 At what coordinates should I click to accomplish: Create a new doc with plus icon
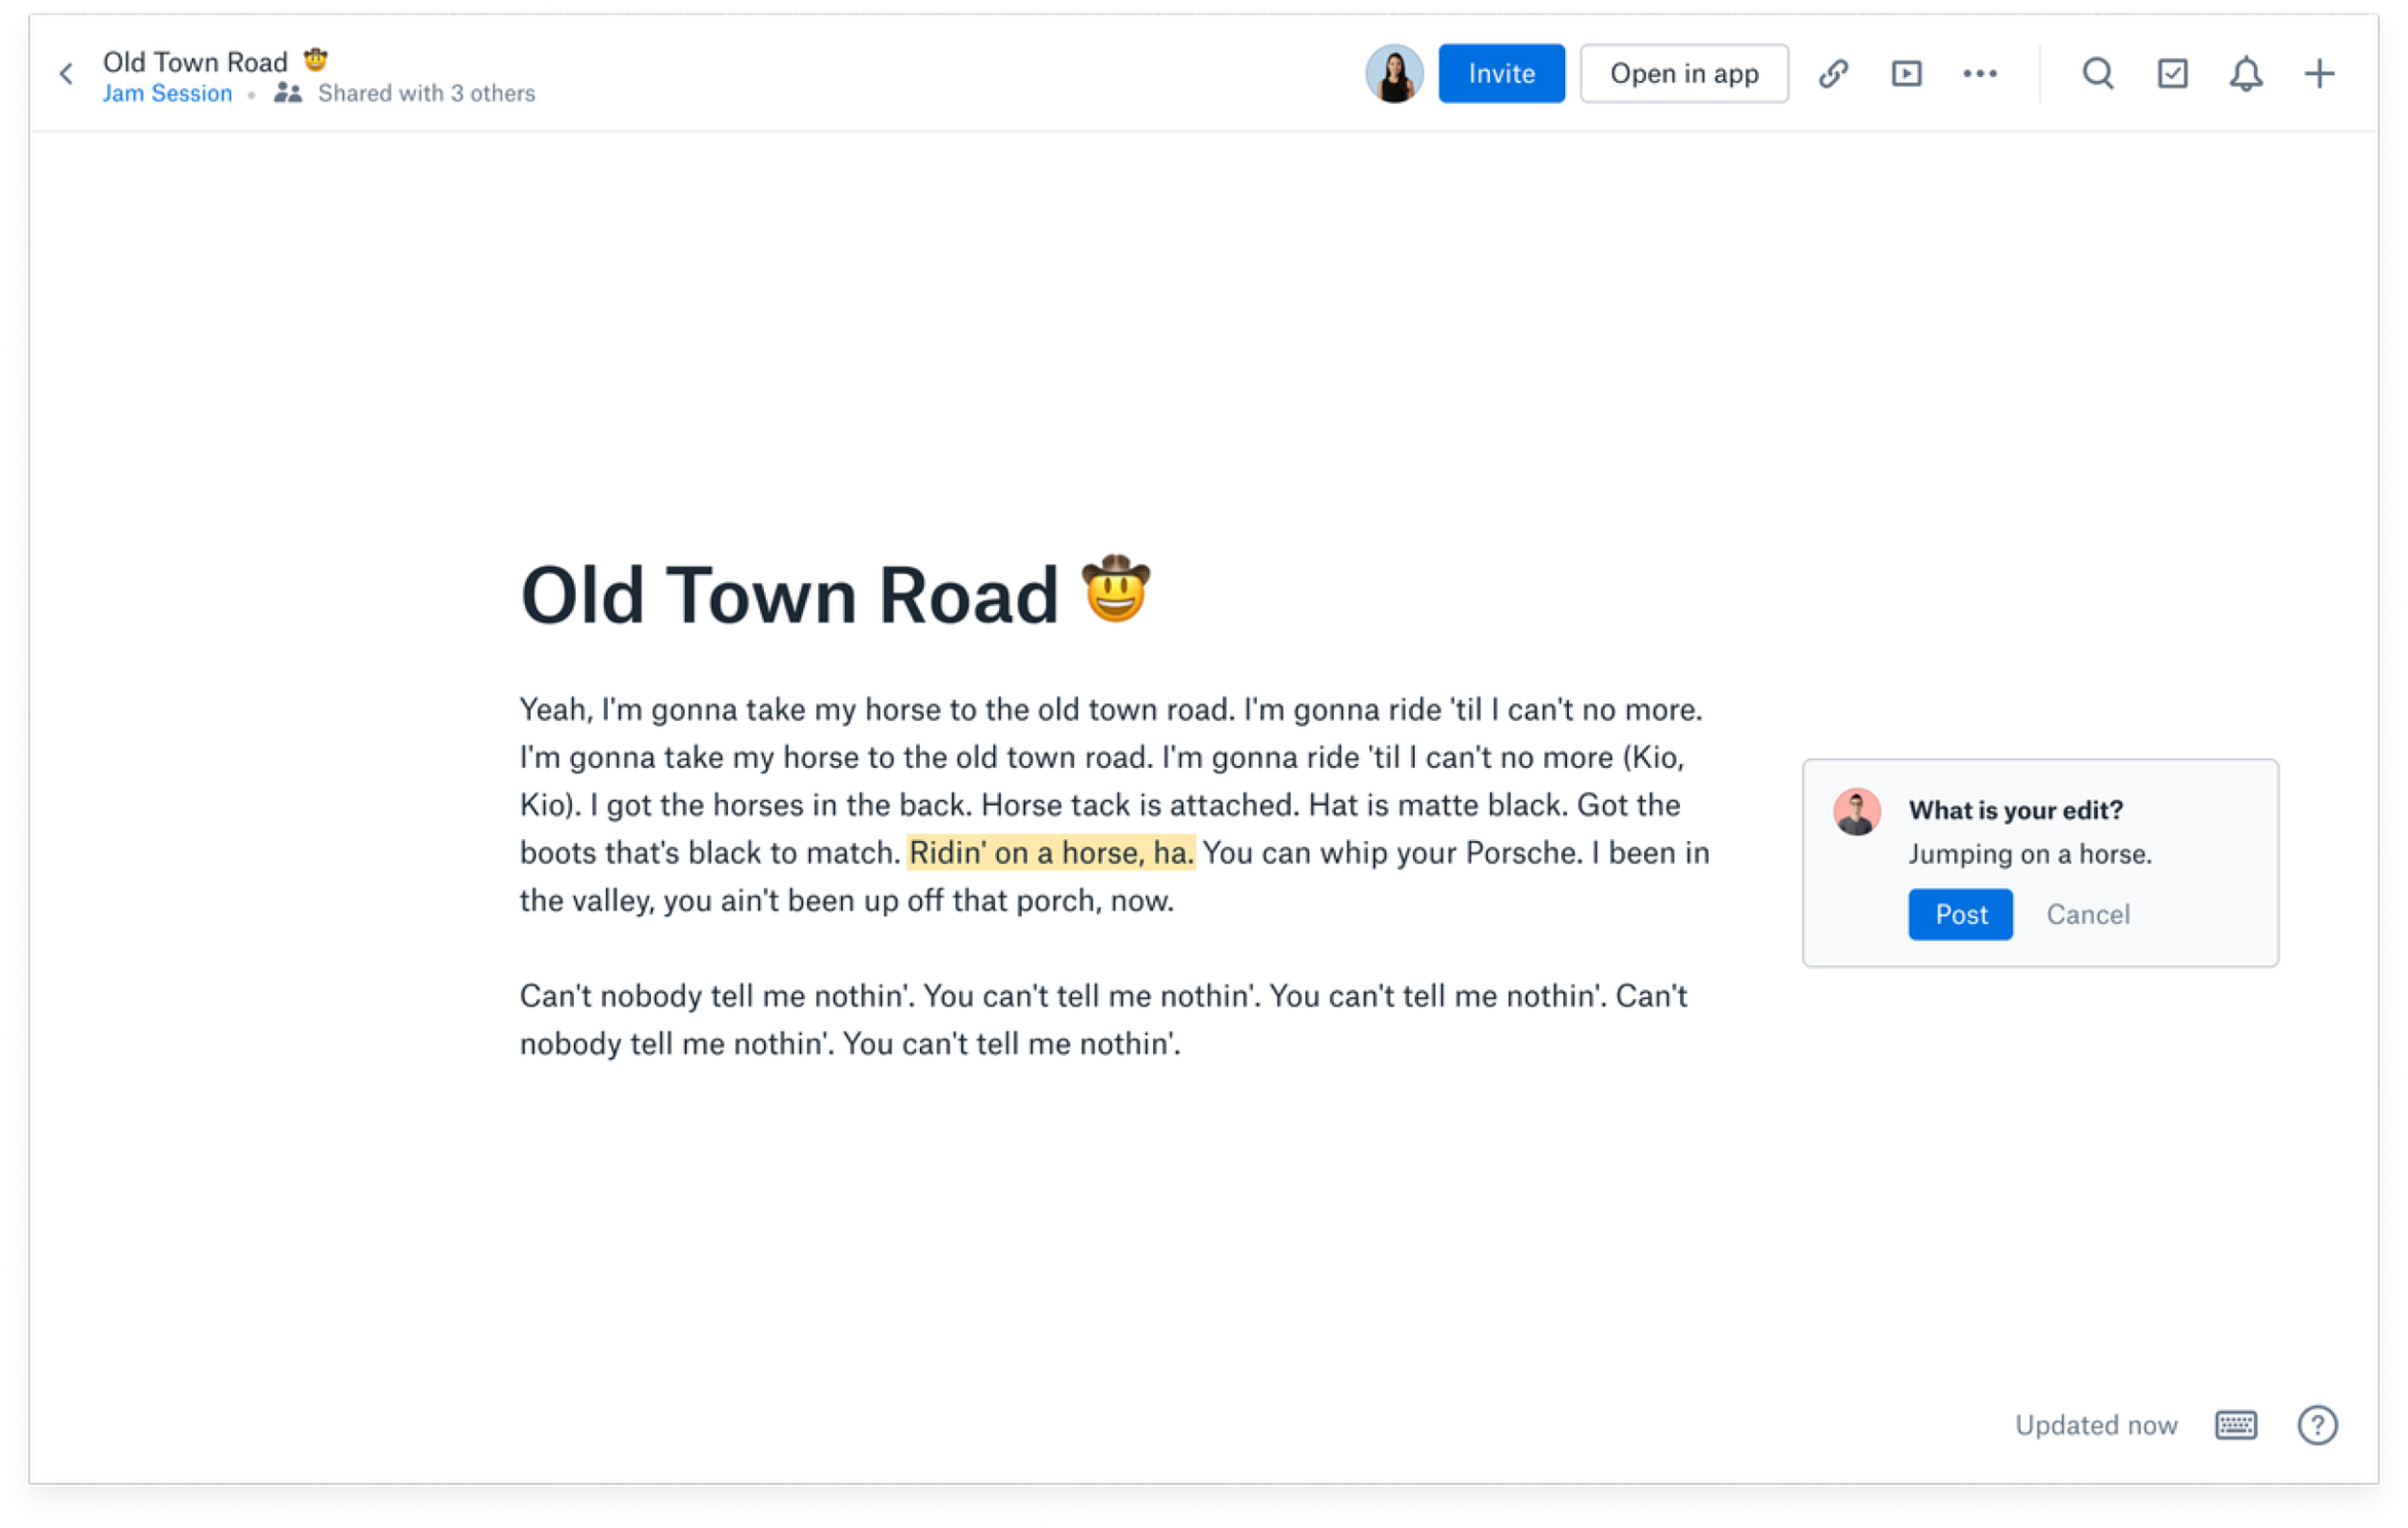point(2319,73)
